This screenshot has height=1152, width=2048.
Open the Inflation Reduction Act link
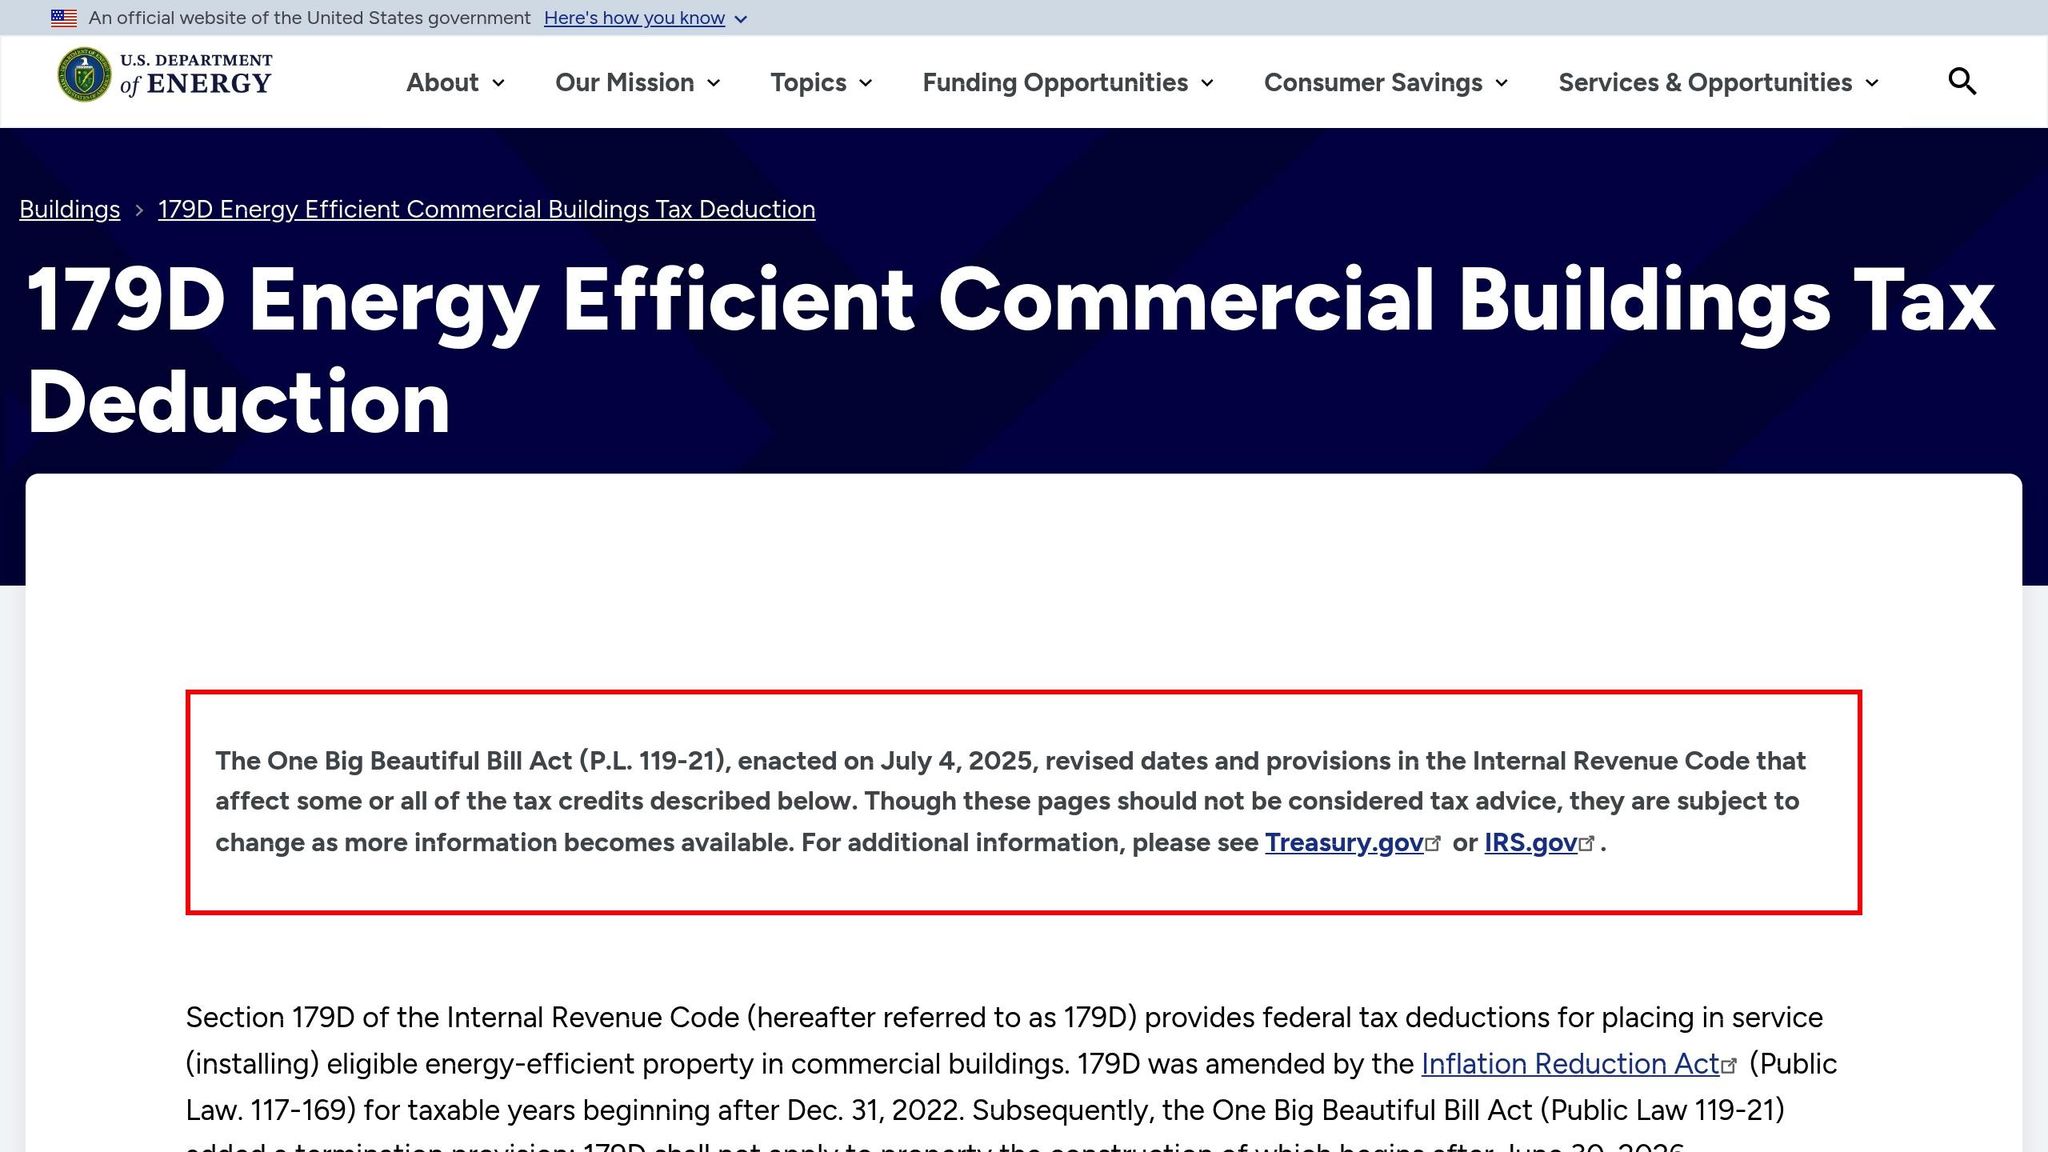click(x=1569, y=1064)
